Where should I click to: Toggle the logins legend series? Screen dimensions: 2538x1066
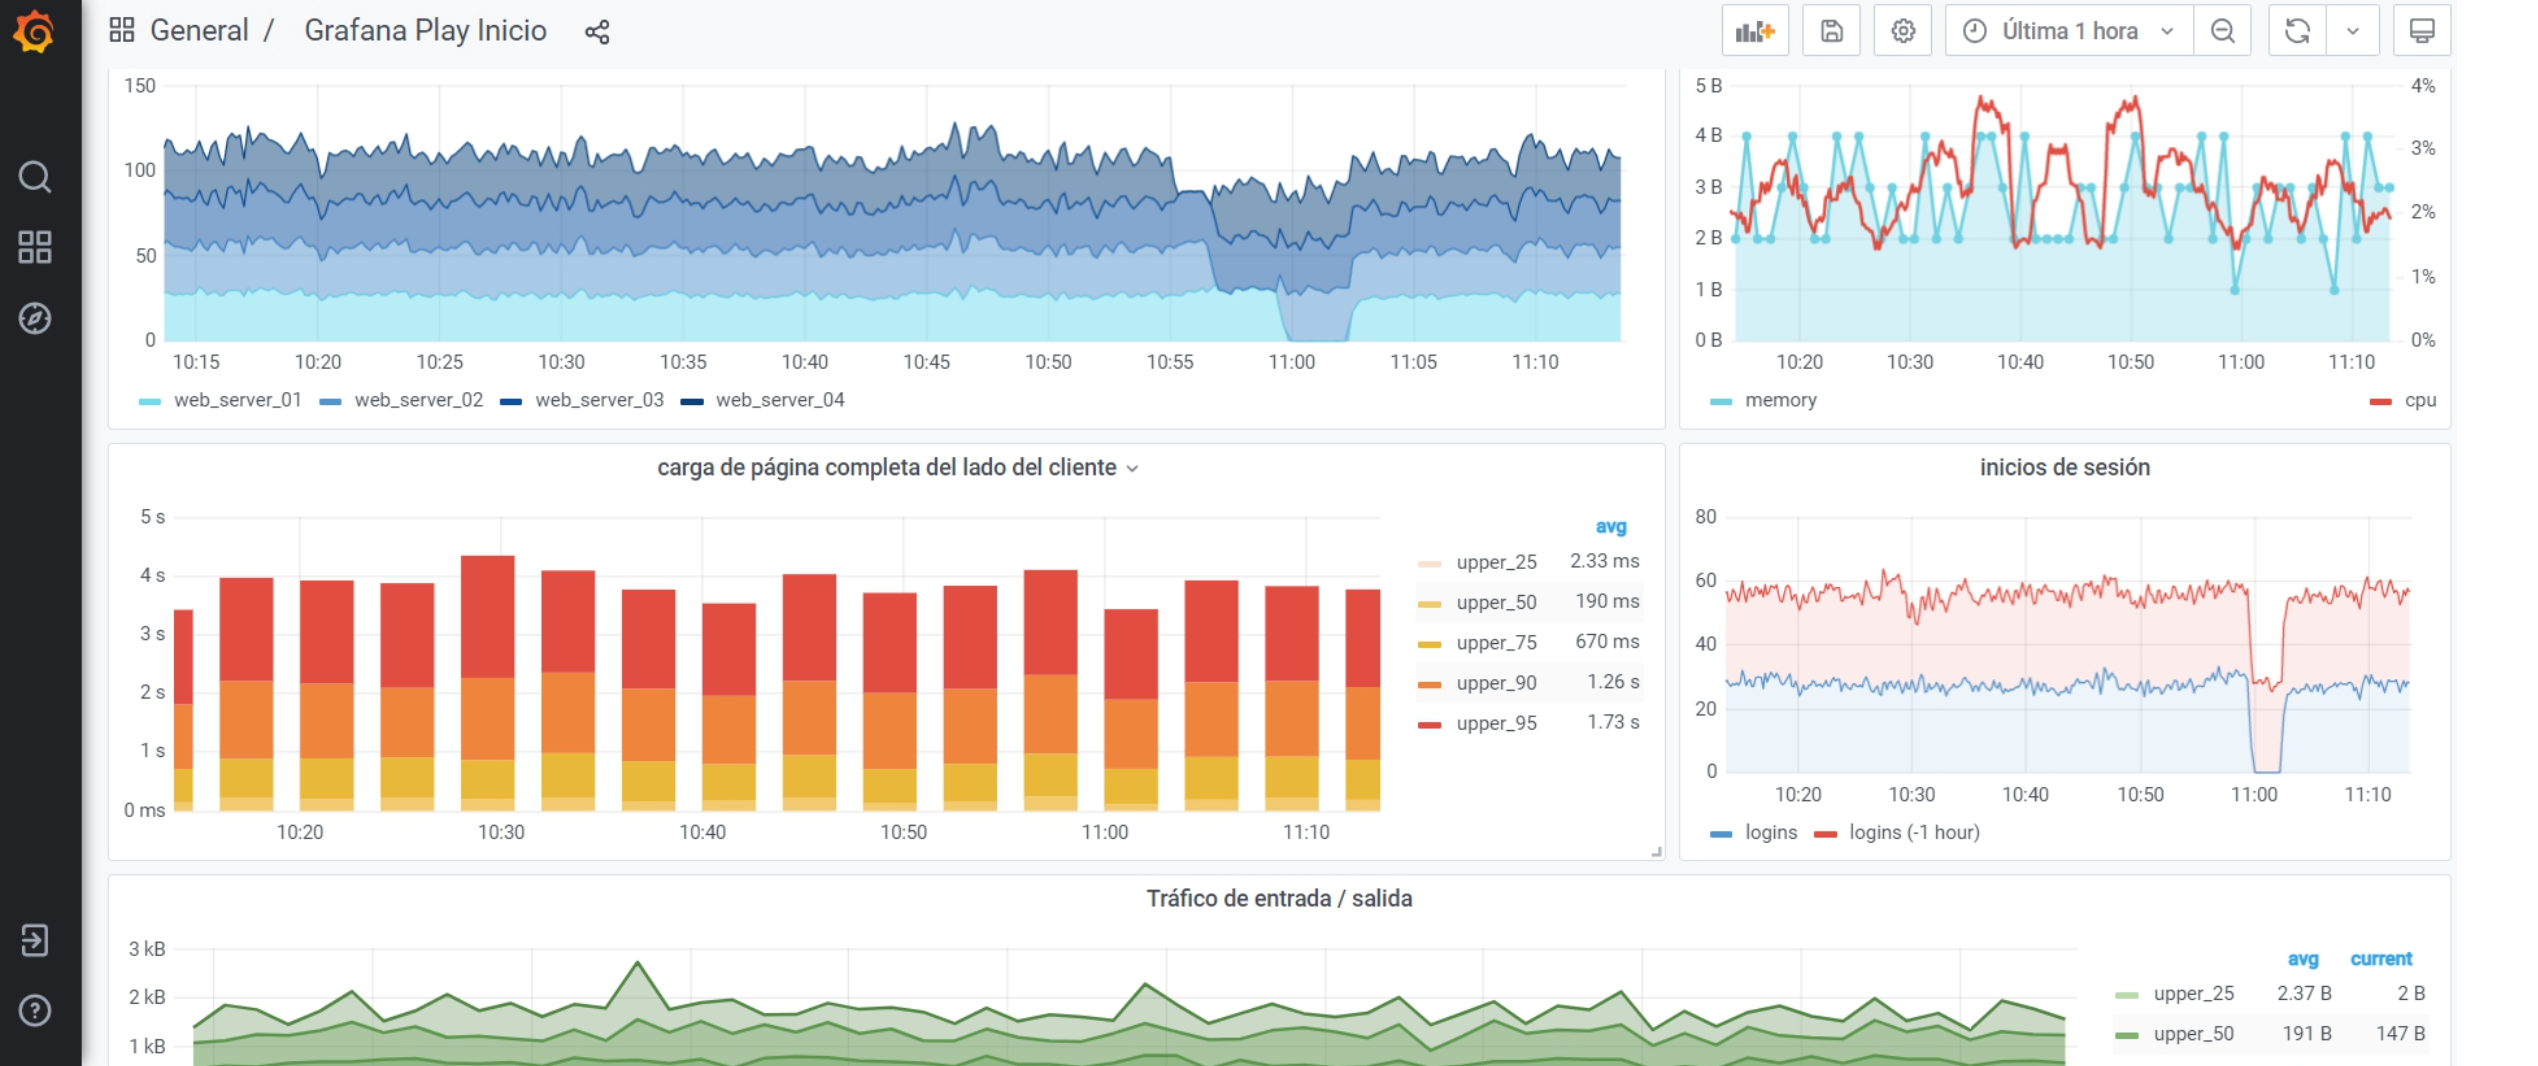(1770, 832)
